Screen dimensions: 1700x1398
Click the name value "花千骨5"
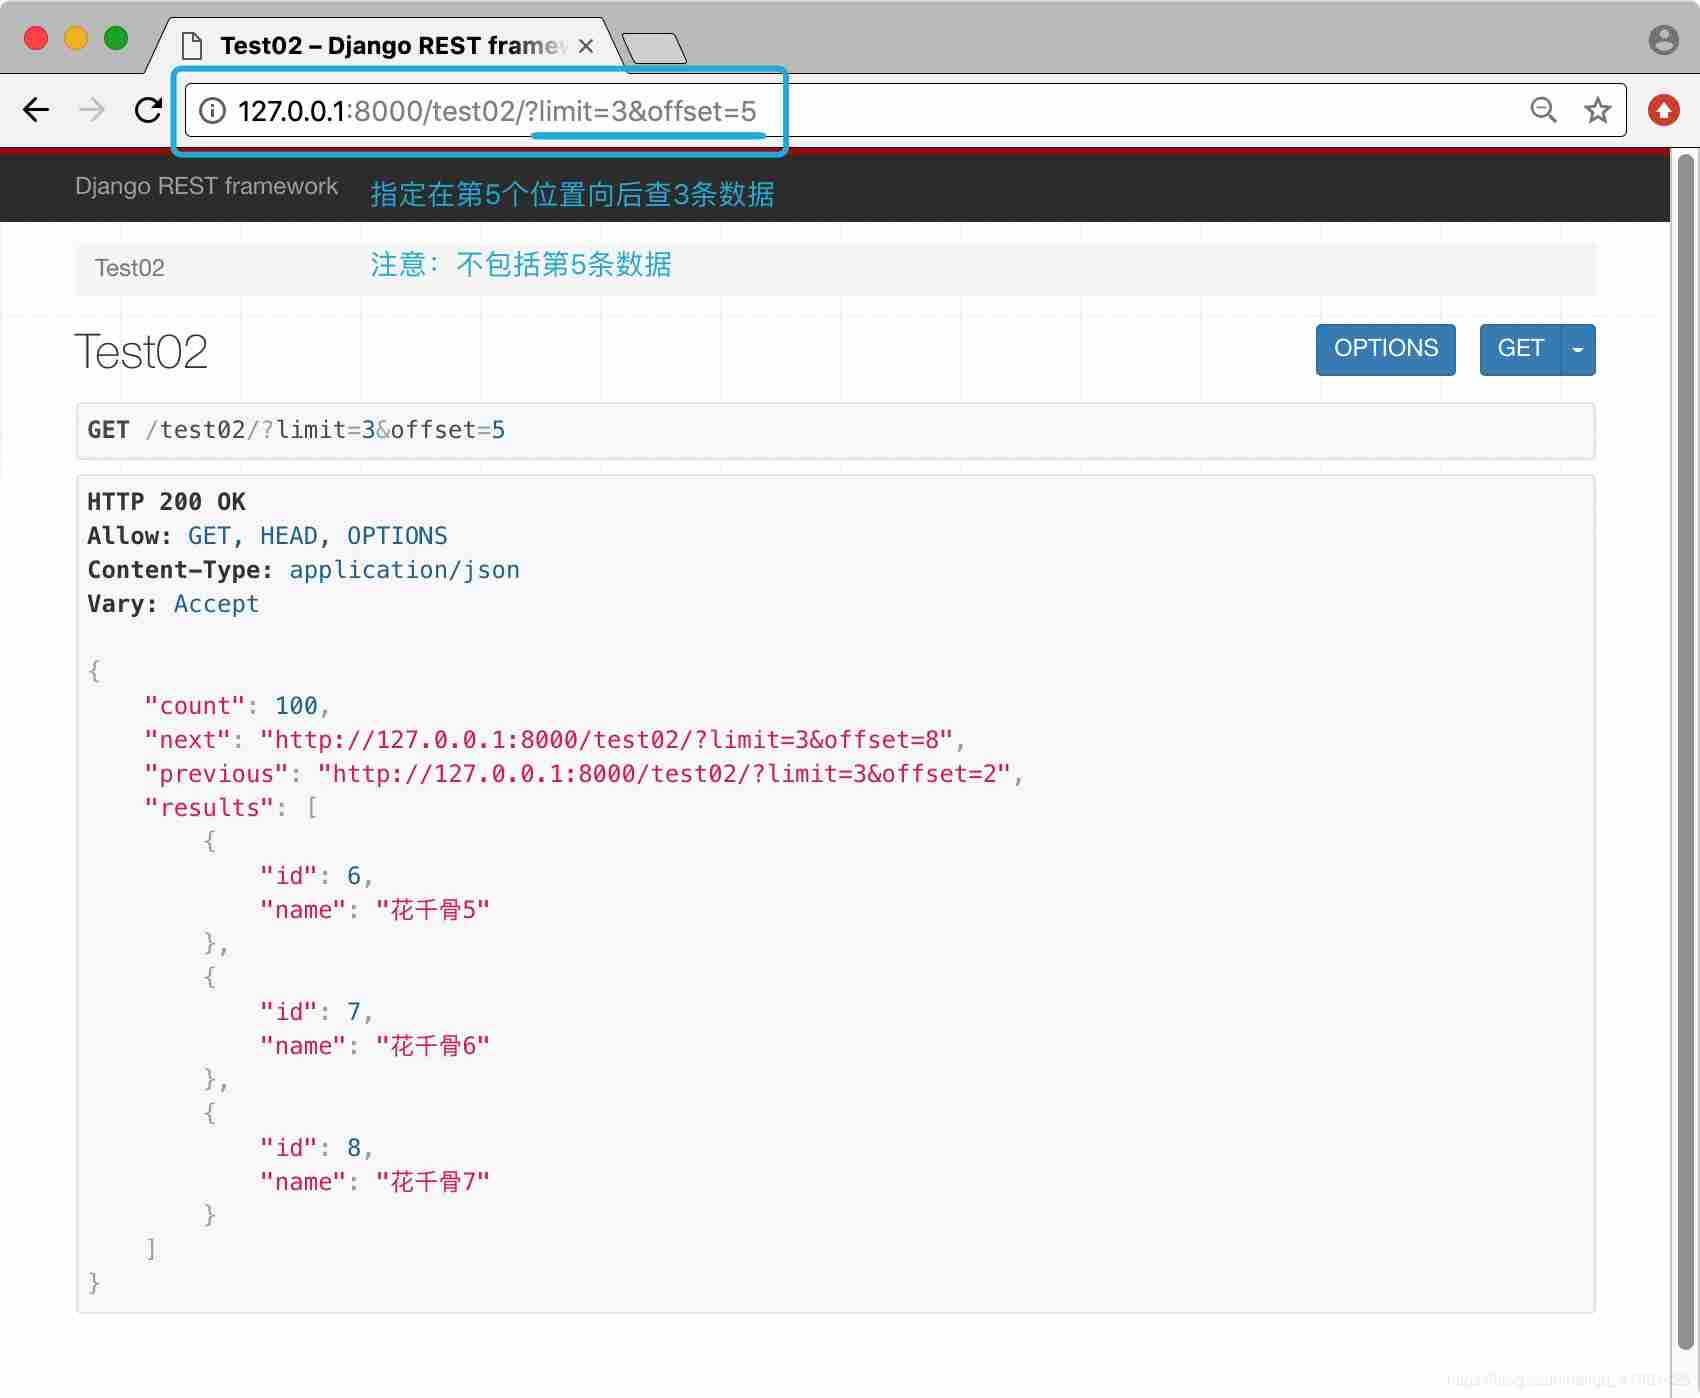tap(433, 909)
